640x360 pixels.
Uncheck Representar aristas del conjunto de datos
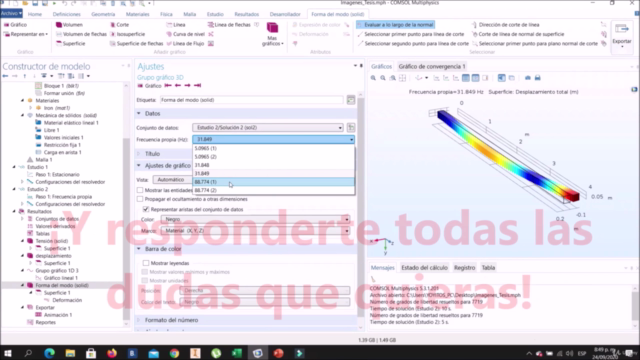[146, 209]
